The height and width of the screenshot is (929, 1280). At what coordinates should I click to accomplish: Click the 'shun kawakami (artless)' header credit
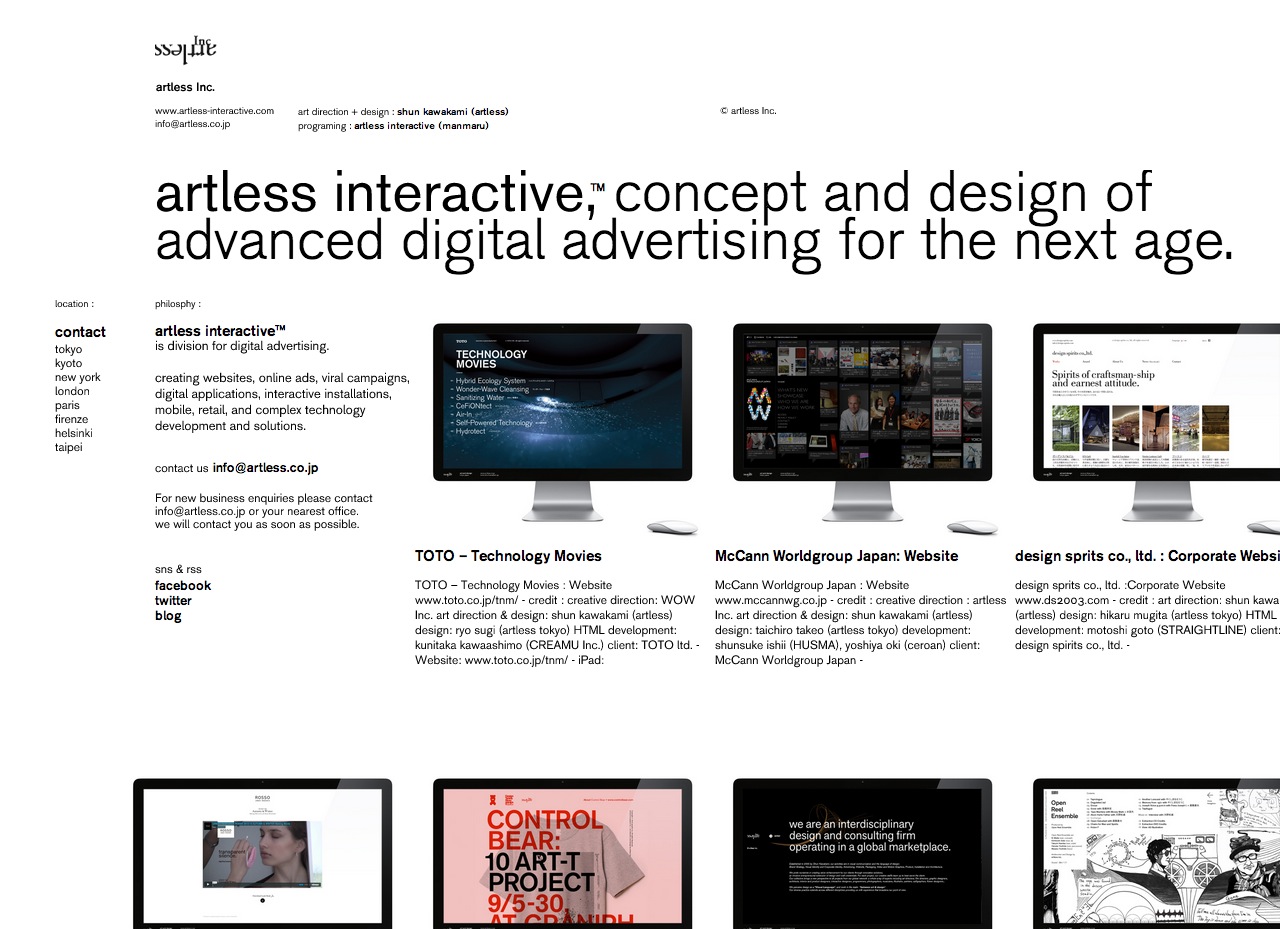(453, 112)
